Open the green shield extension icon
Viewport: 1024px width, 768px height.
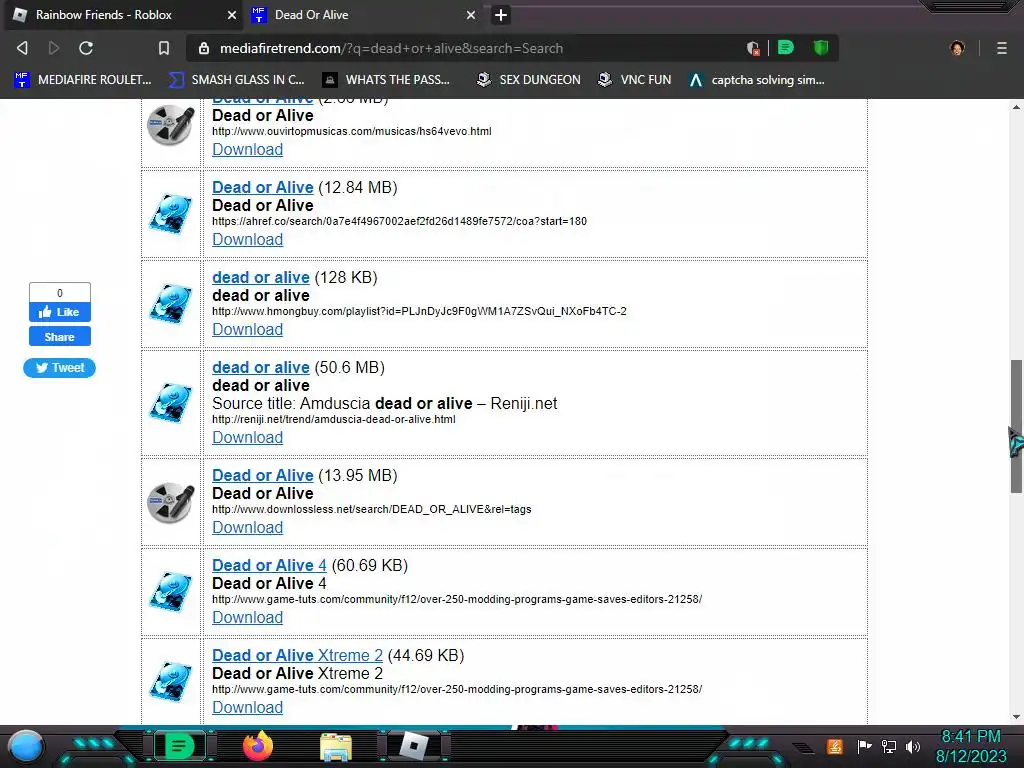pyautogui.click(x=821, y=47)
